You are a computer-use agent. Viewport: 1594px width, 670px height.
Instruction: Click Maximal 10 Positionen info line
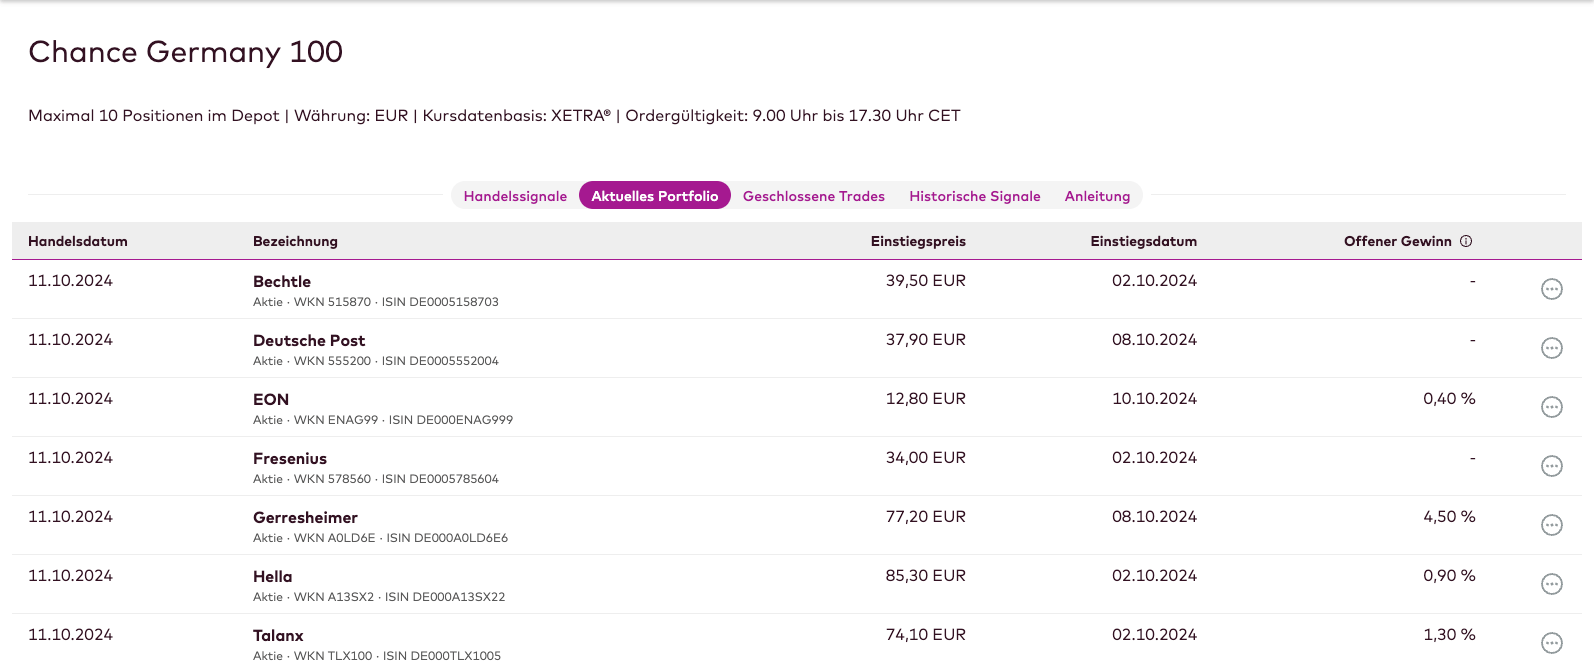pyautogui.click(x=494, y=116)
